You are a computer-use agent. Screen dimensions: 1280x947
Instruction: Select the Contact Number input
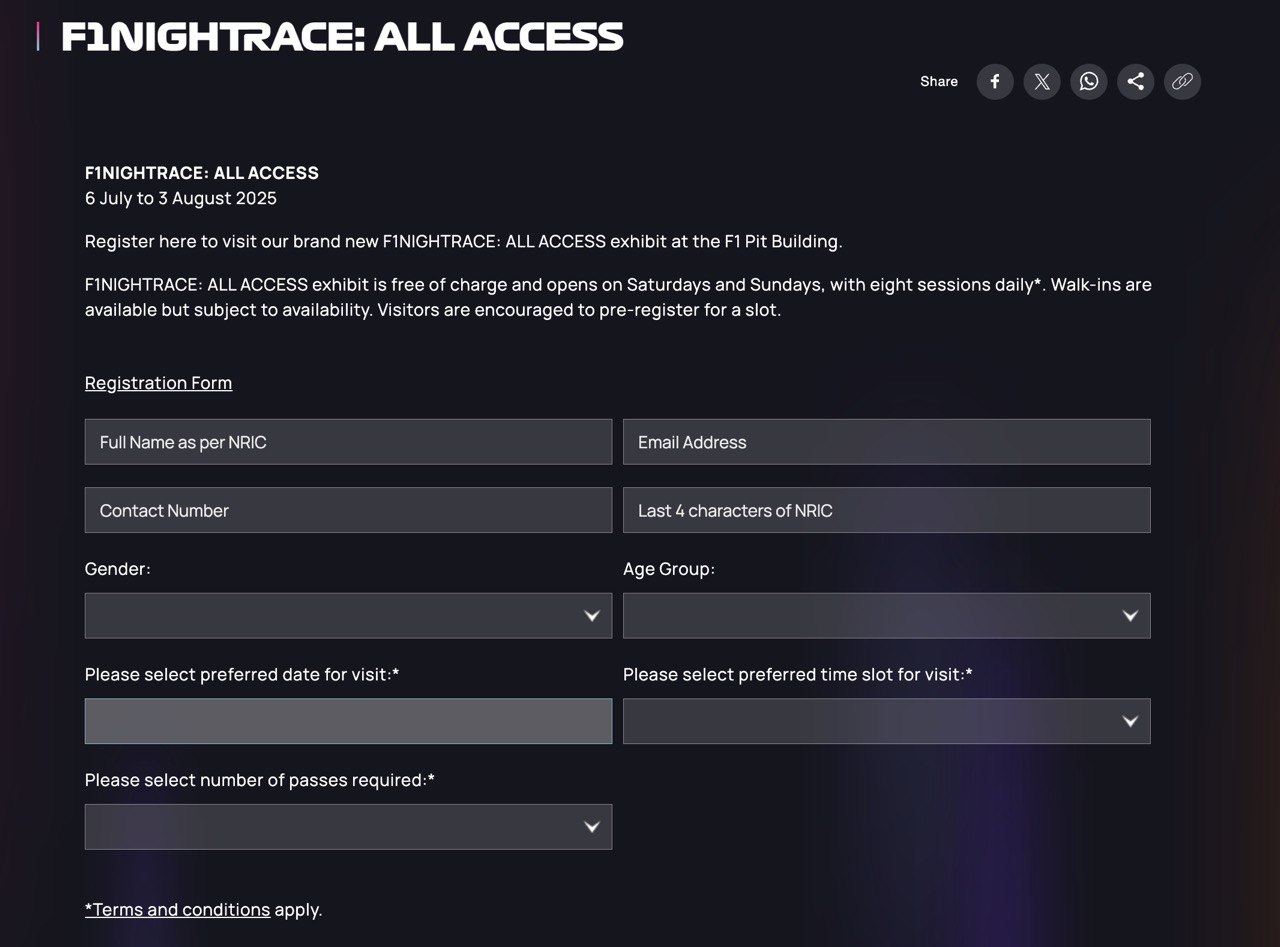click(348, 510)
